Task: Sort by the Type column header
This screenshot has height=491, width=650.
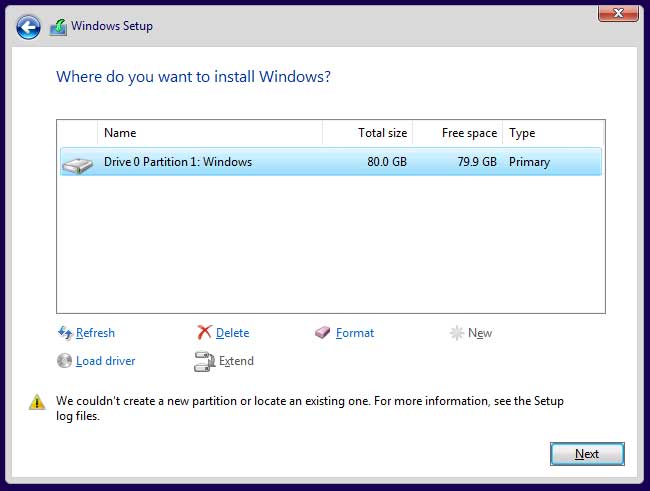Action: tap(553, 133)
